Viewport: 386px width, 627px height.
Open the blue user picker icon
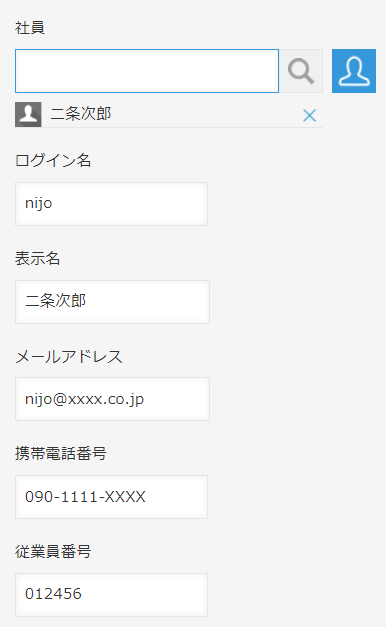point(354,71)
